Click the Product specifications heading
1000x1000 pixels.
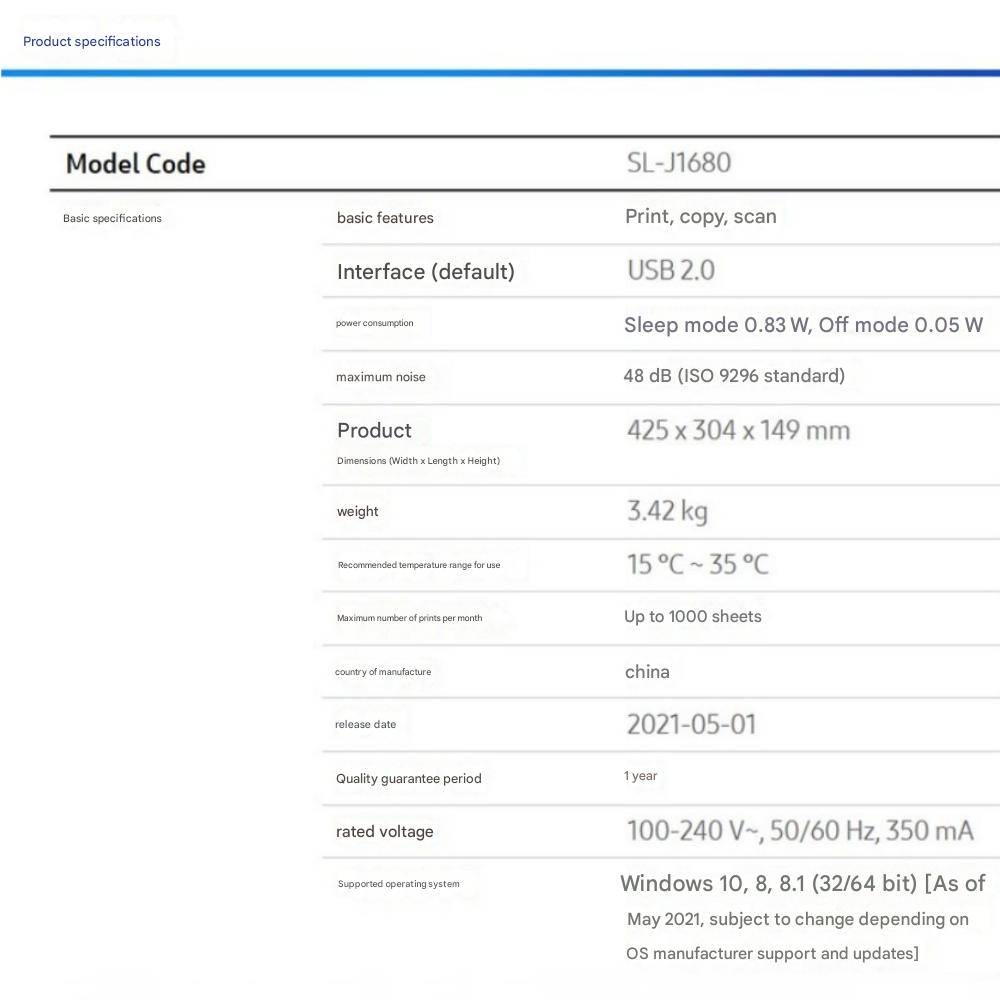(92, 41)
